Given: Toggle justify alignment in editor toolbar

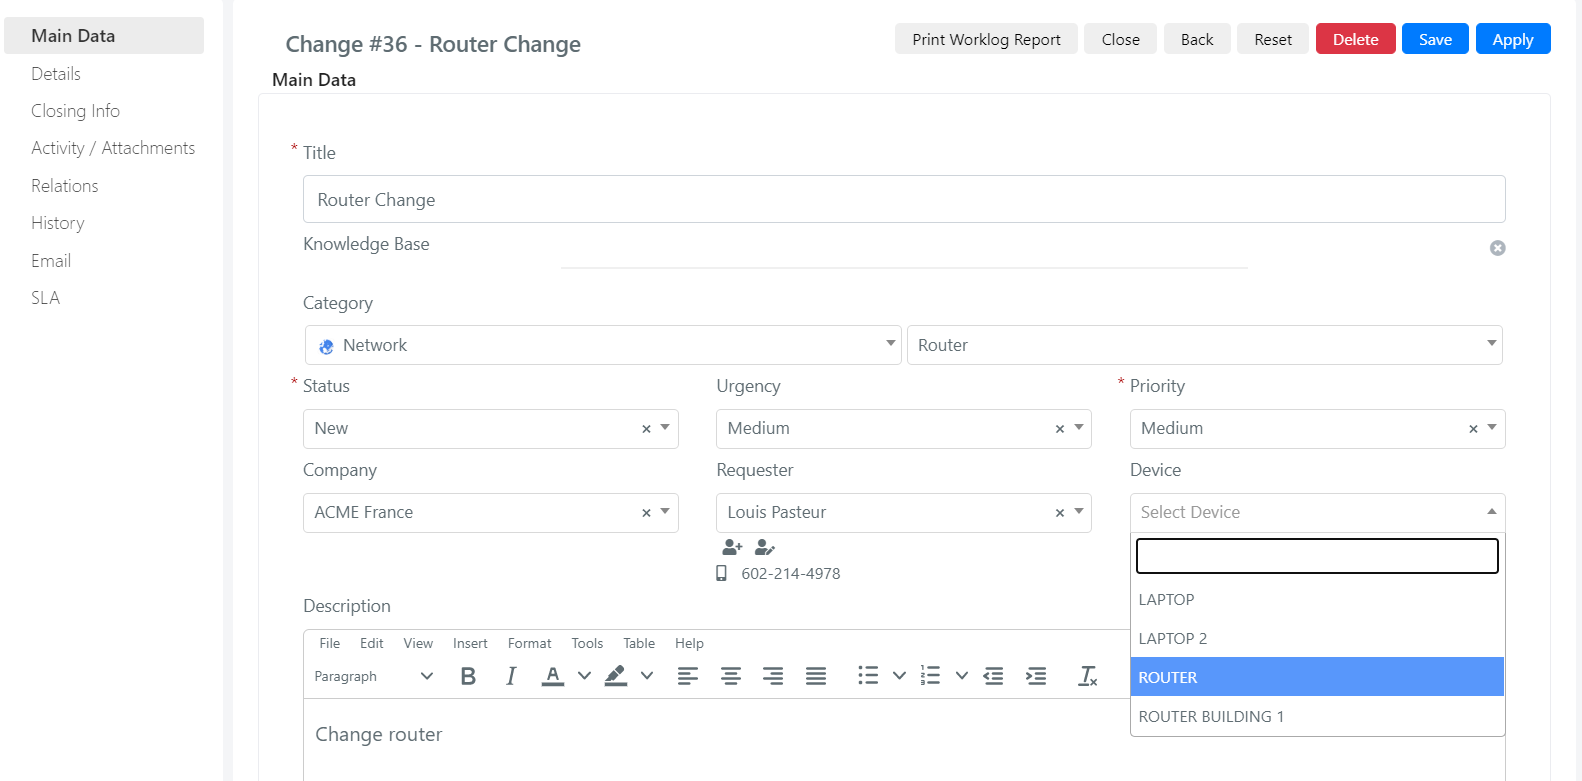Looking at the screenshot, I should (x=816, y=676).
